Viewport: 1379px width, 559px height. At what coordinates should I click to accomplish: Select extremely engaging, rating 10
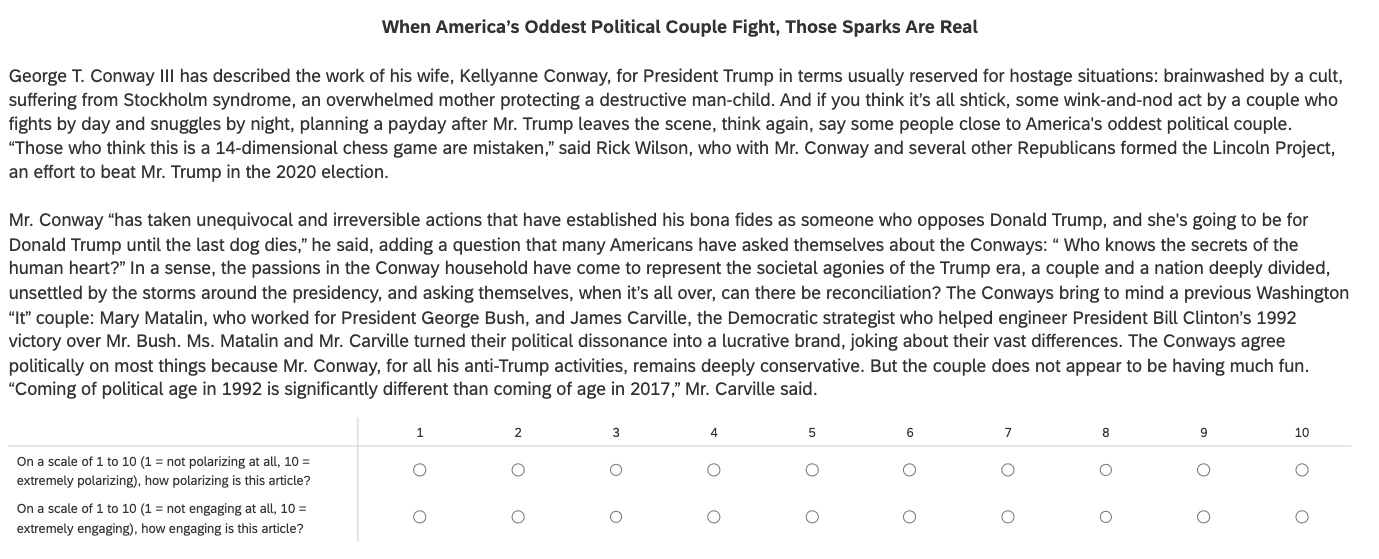tap(1302, 517)
